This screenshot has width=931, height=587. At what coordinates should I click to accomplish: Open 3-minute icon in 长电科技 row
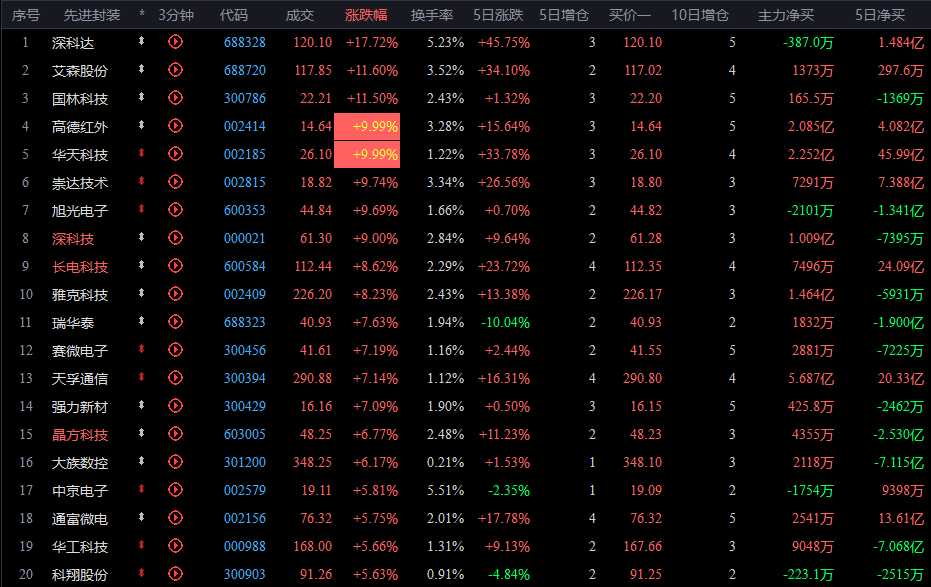coord(175,266)
